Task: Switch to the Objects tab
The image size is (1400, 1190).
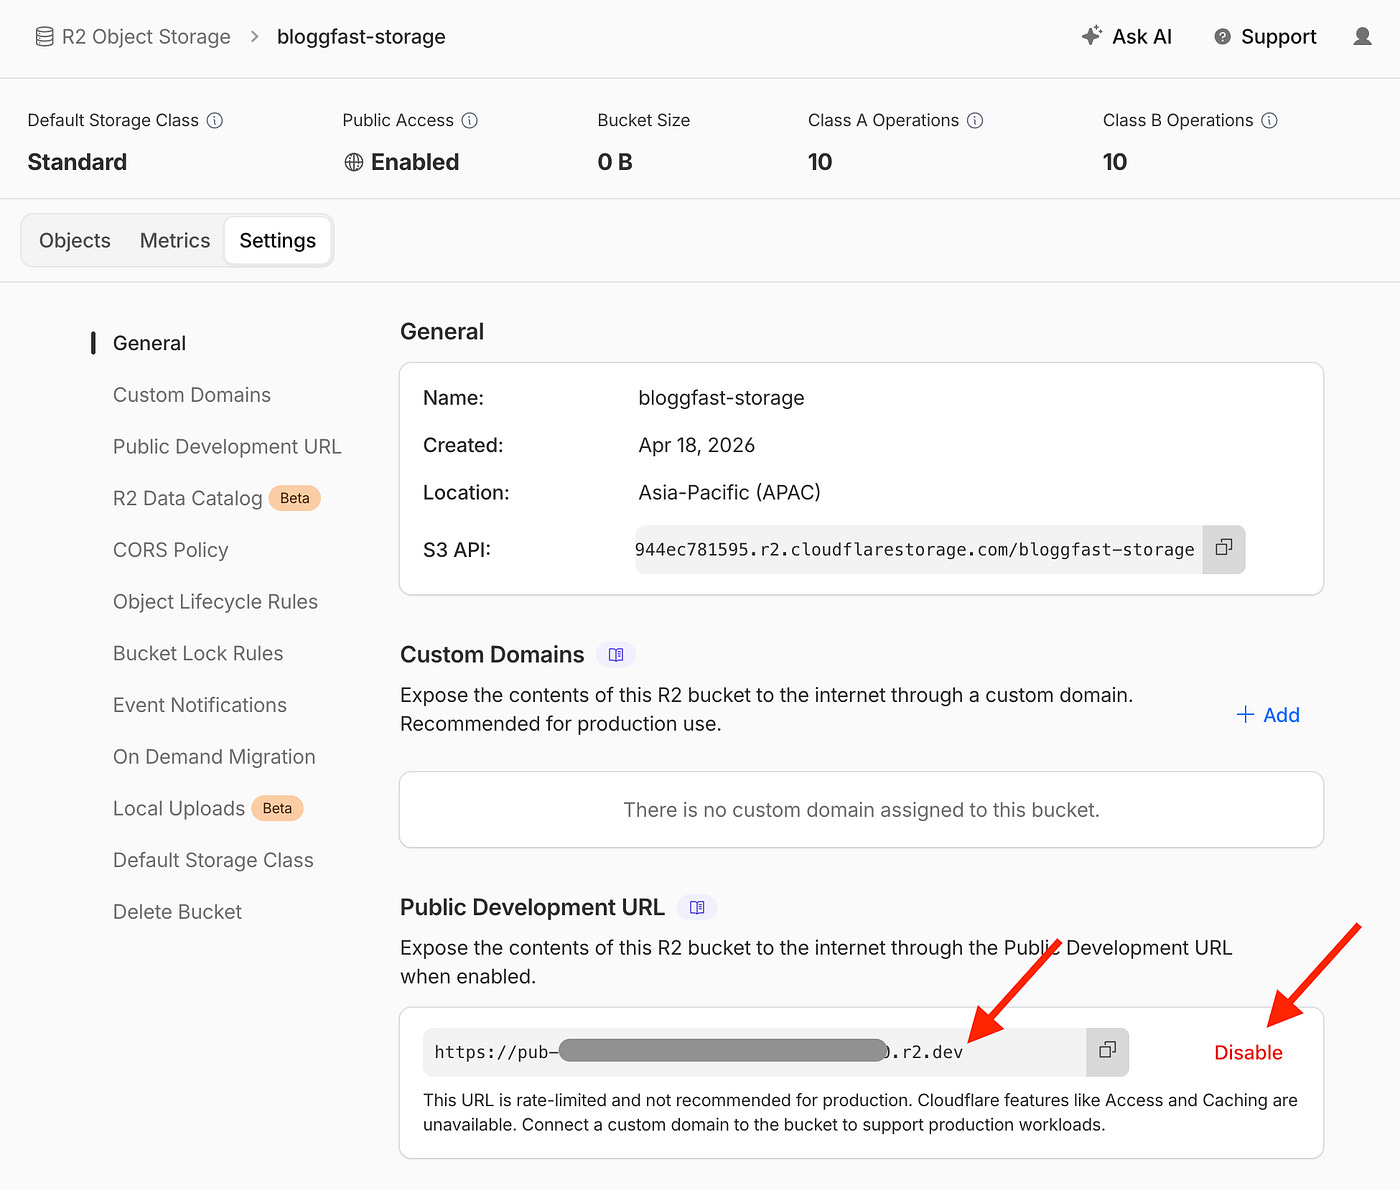Action: pos(74,240)
